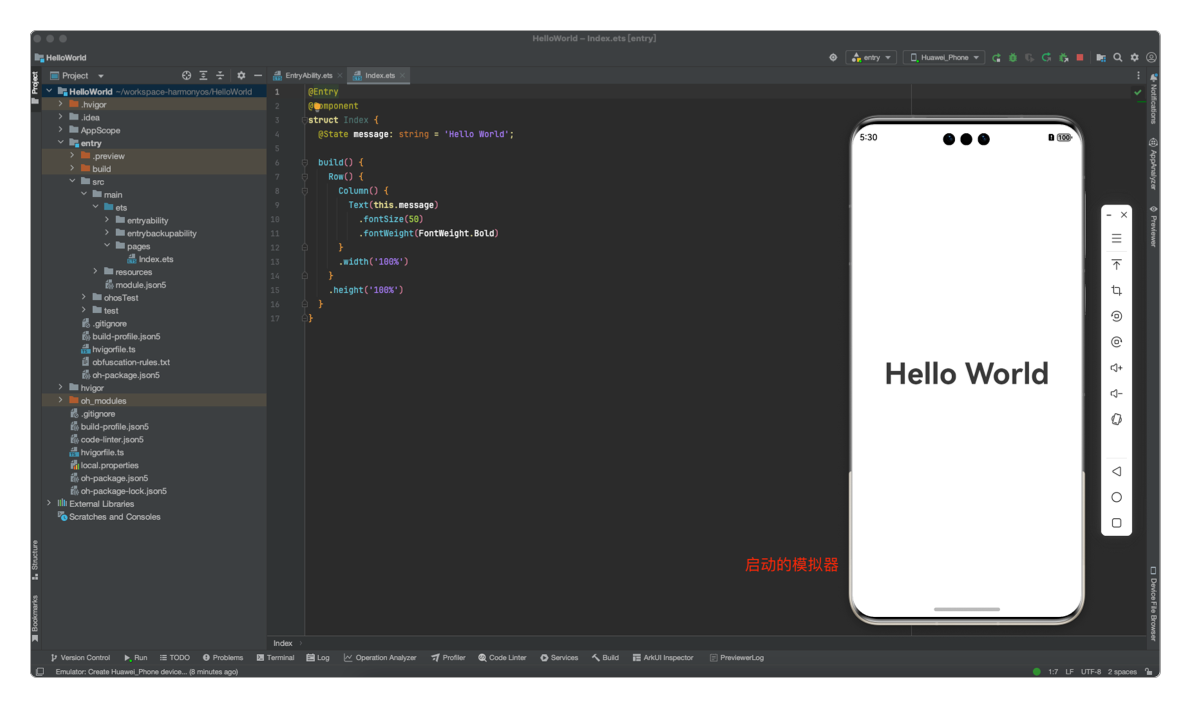
Task: Open Project panel options gear
Action: pos(241,76)
